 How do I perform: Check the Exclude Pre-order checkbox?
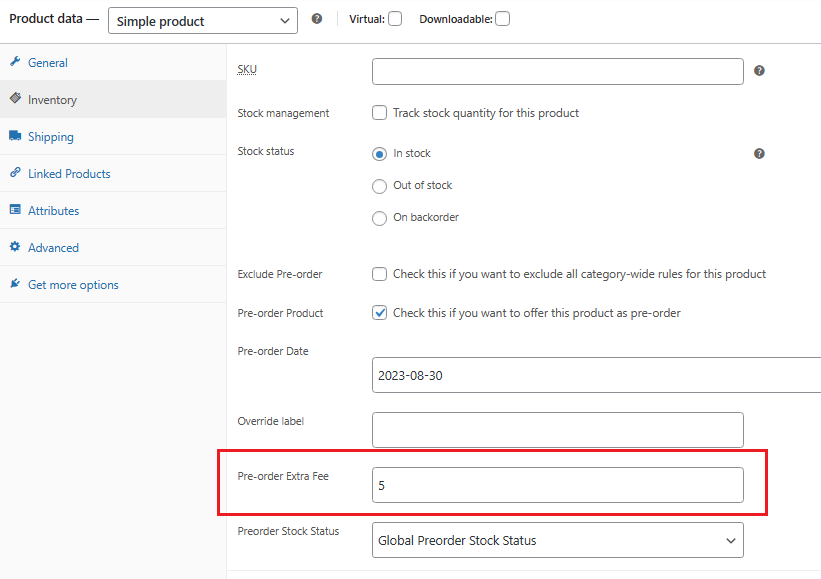[379, 274]
